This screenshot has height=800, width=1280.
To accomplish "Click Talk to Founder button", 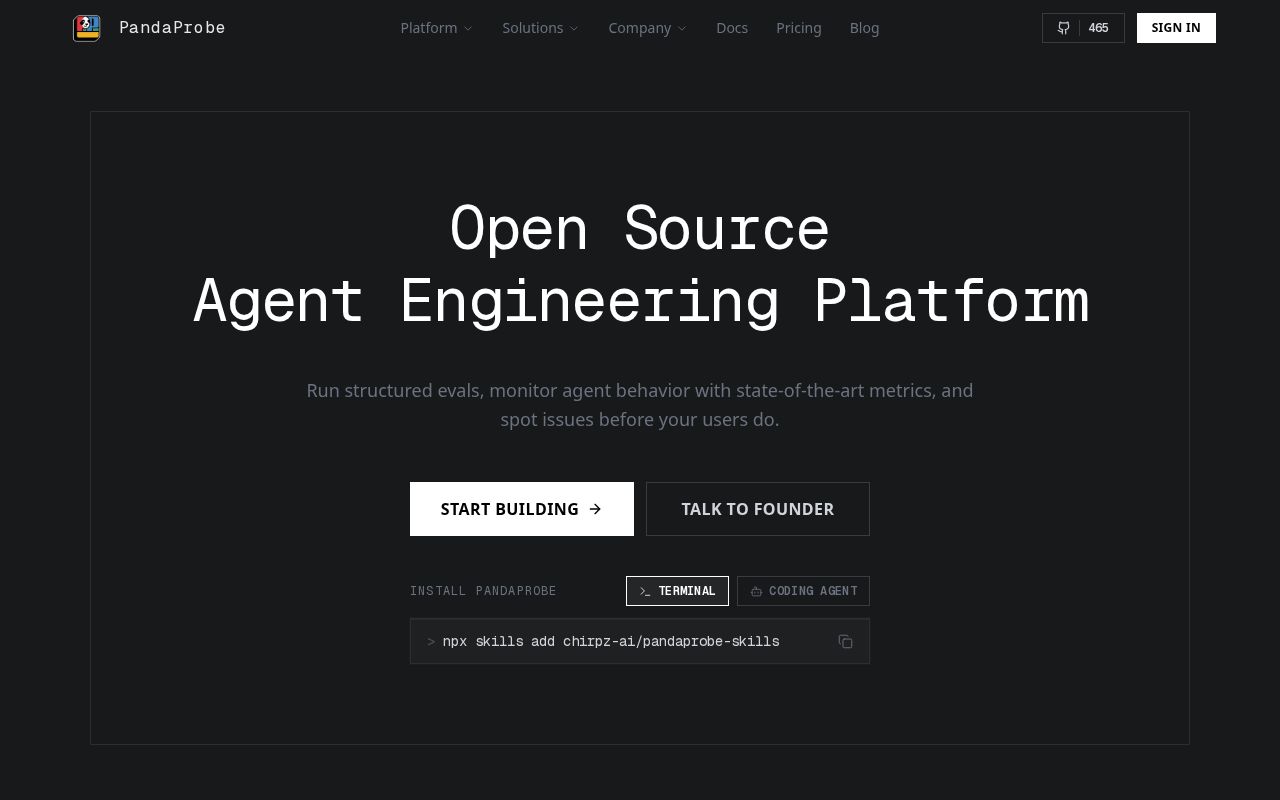I will tap(758, 509).
